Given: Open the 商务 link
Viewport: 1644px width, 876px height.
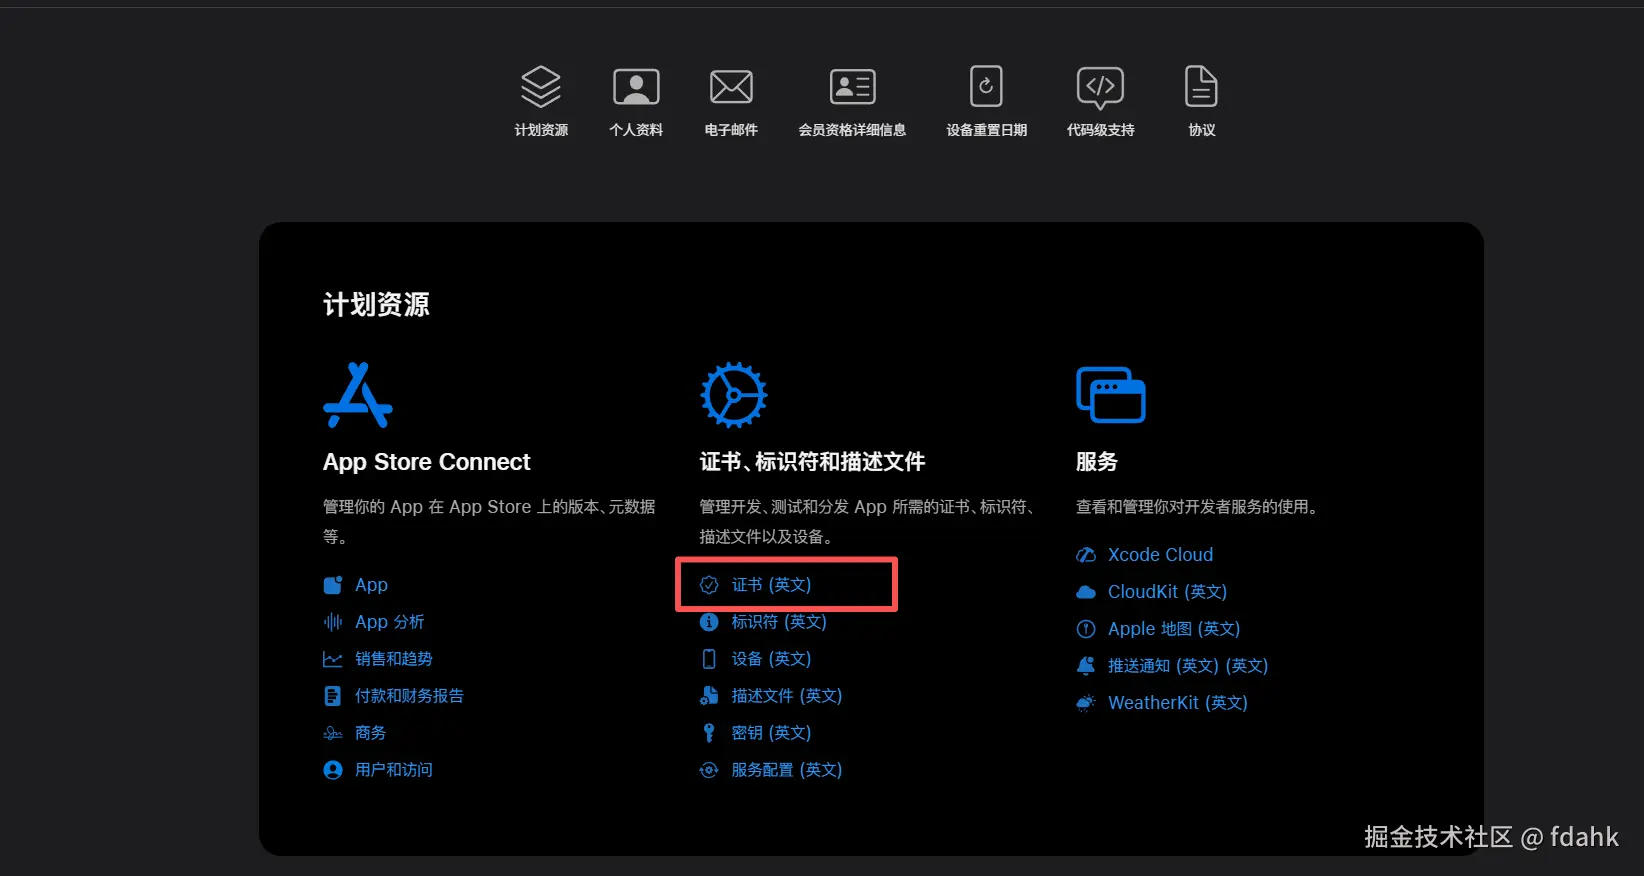Looking at the screenshot, I should (x=370, y=733).
